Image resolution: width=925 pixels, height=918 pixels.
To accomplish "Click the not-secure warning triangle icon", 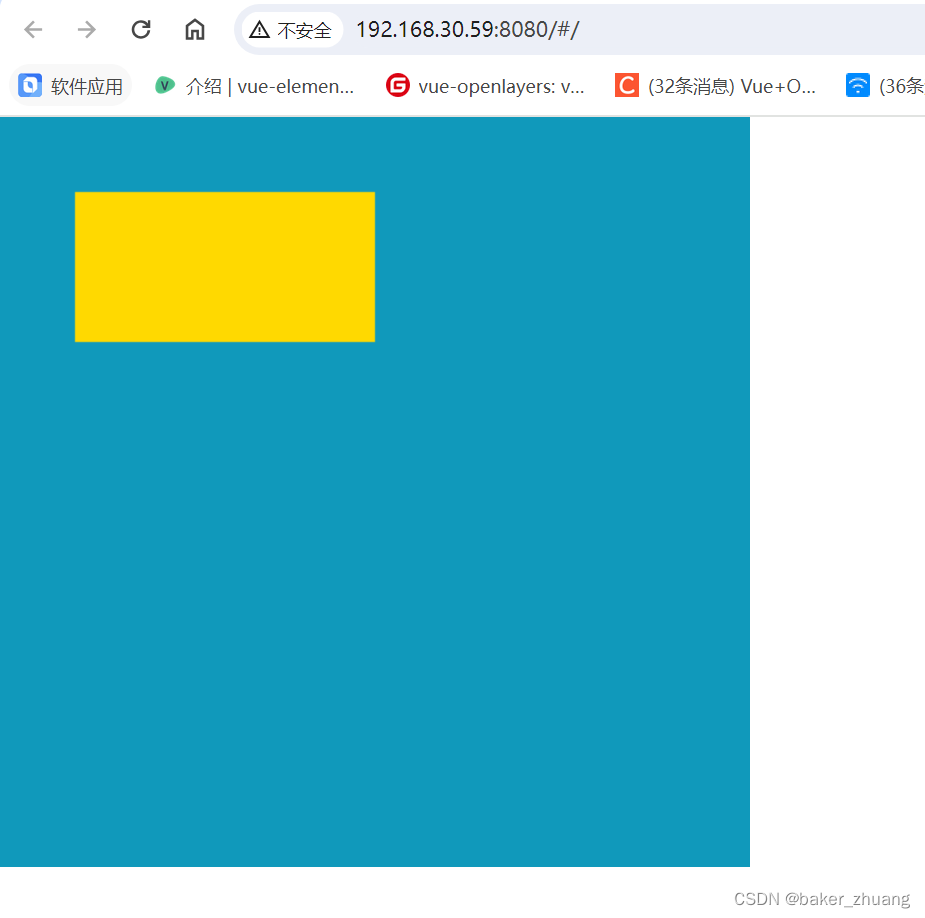I will (x=260, y=29).
